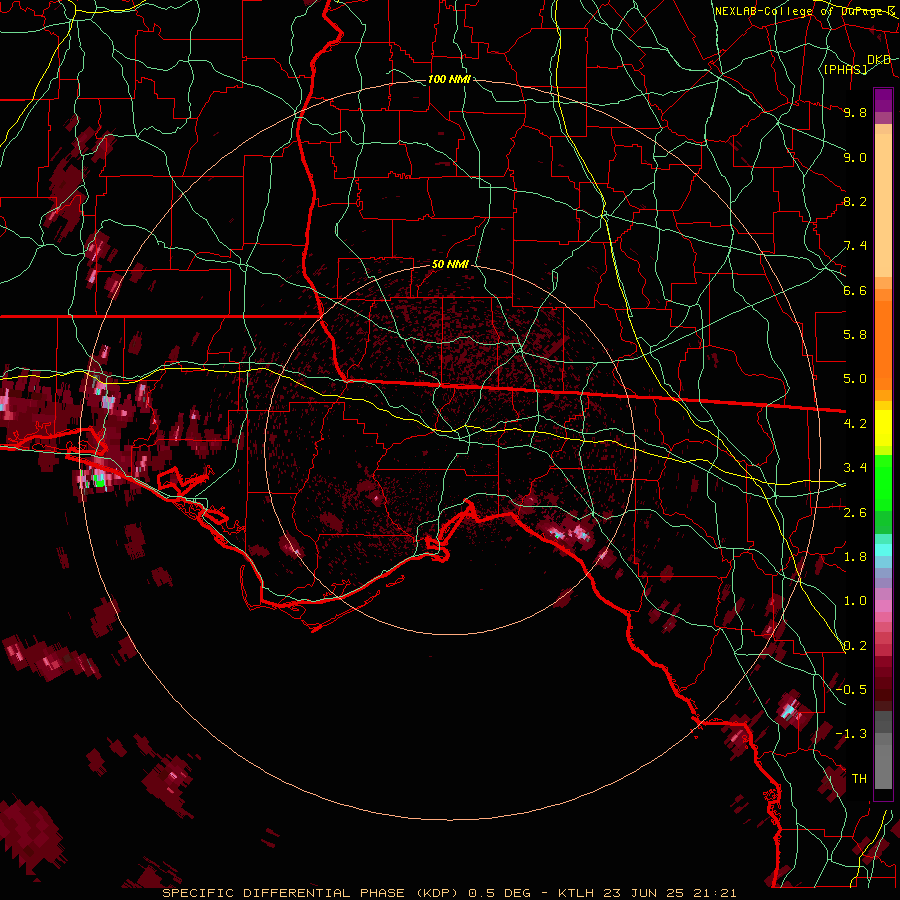Click the 9.0 scale label
Viewport: 900px width, 900px height.
[855, 157]
